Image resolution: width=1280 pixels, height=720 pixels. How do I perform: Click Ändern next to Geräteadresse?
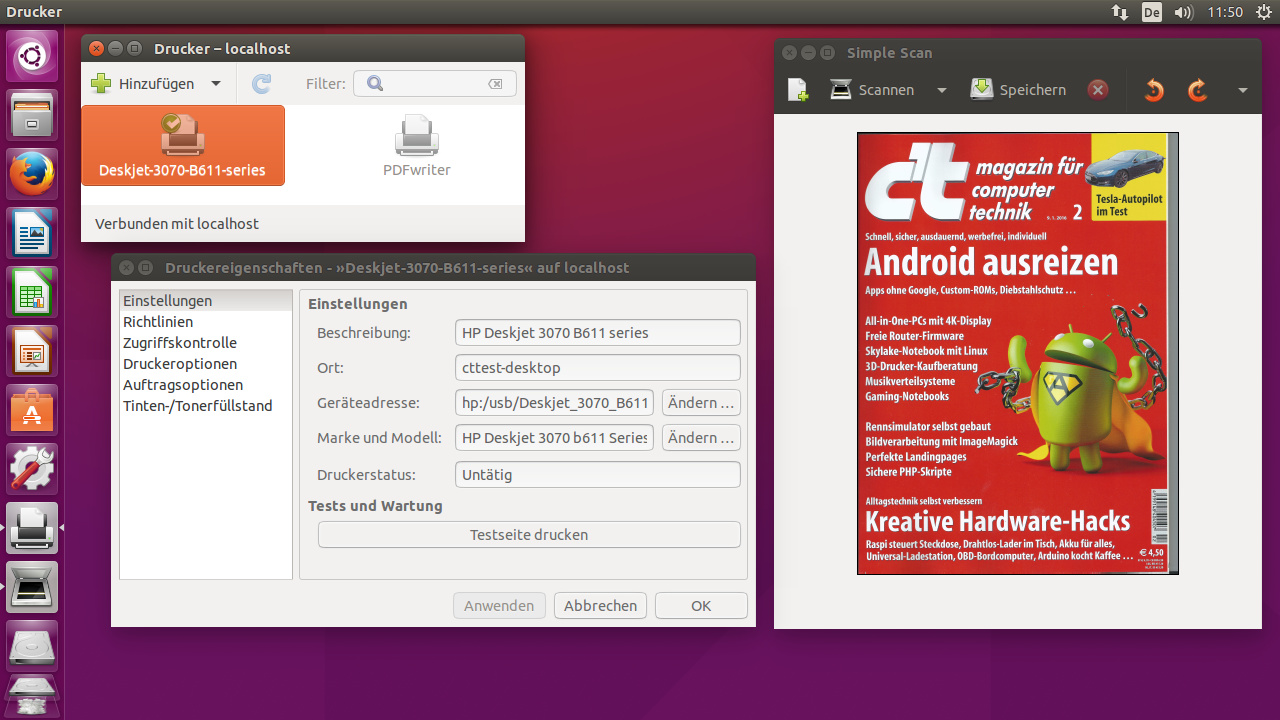(x=701, y=403)
